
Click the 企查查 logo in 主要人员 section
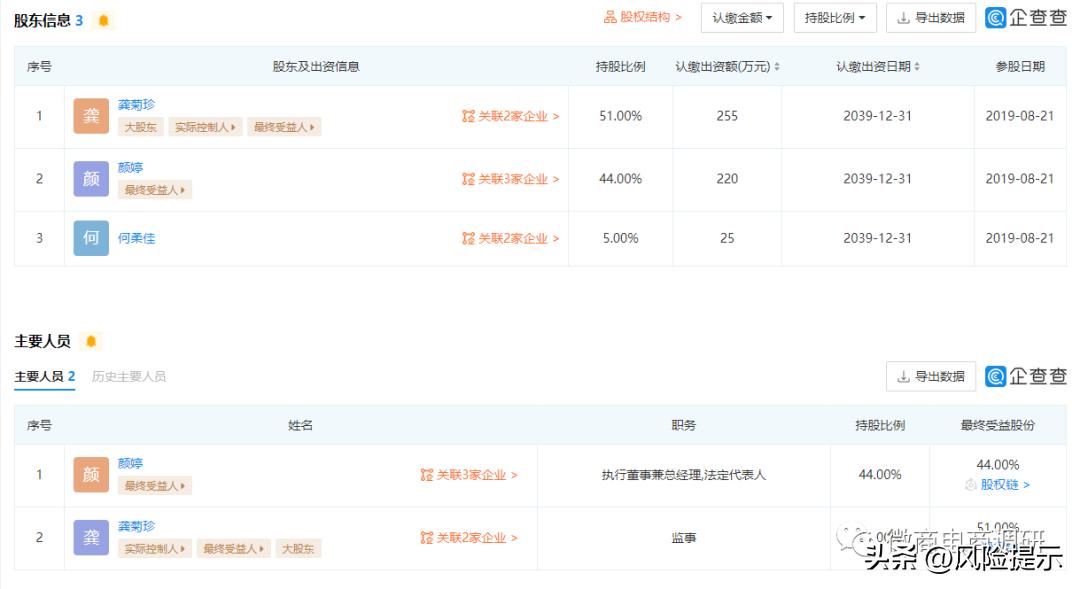1025,376
